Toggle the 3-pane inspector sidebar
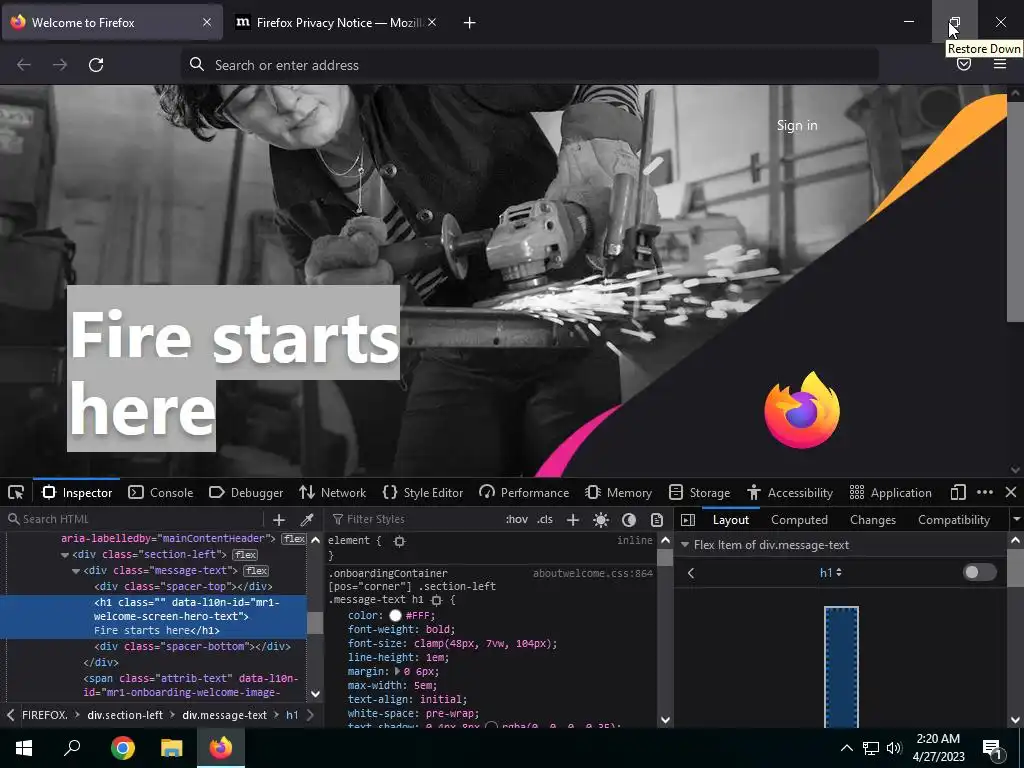The image size is (1024, 768). [x=688, y=519]
